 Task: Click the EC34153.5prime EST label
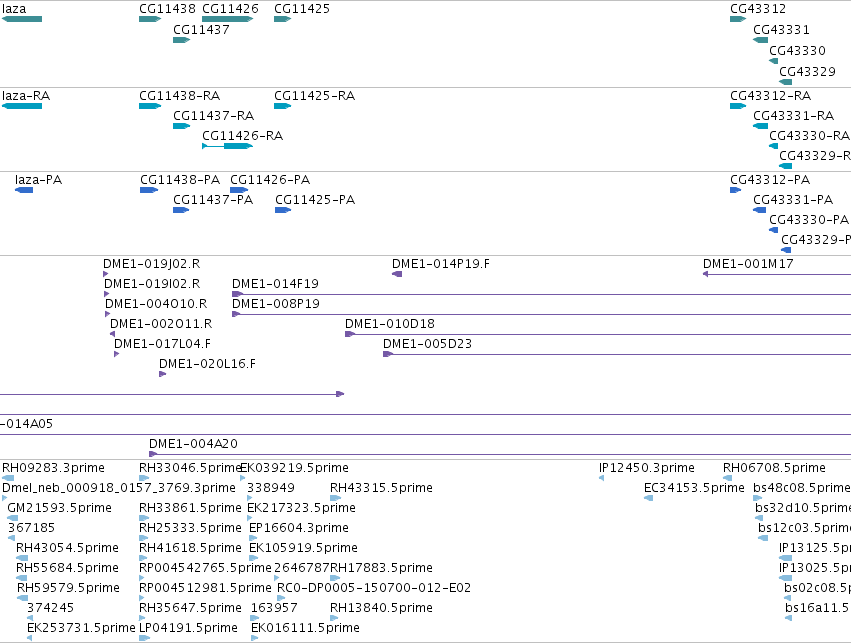click(694, 488)
